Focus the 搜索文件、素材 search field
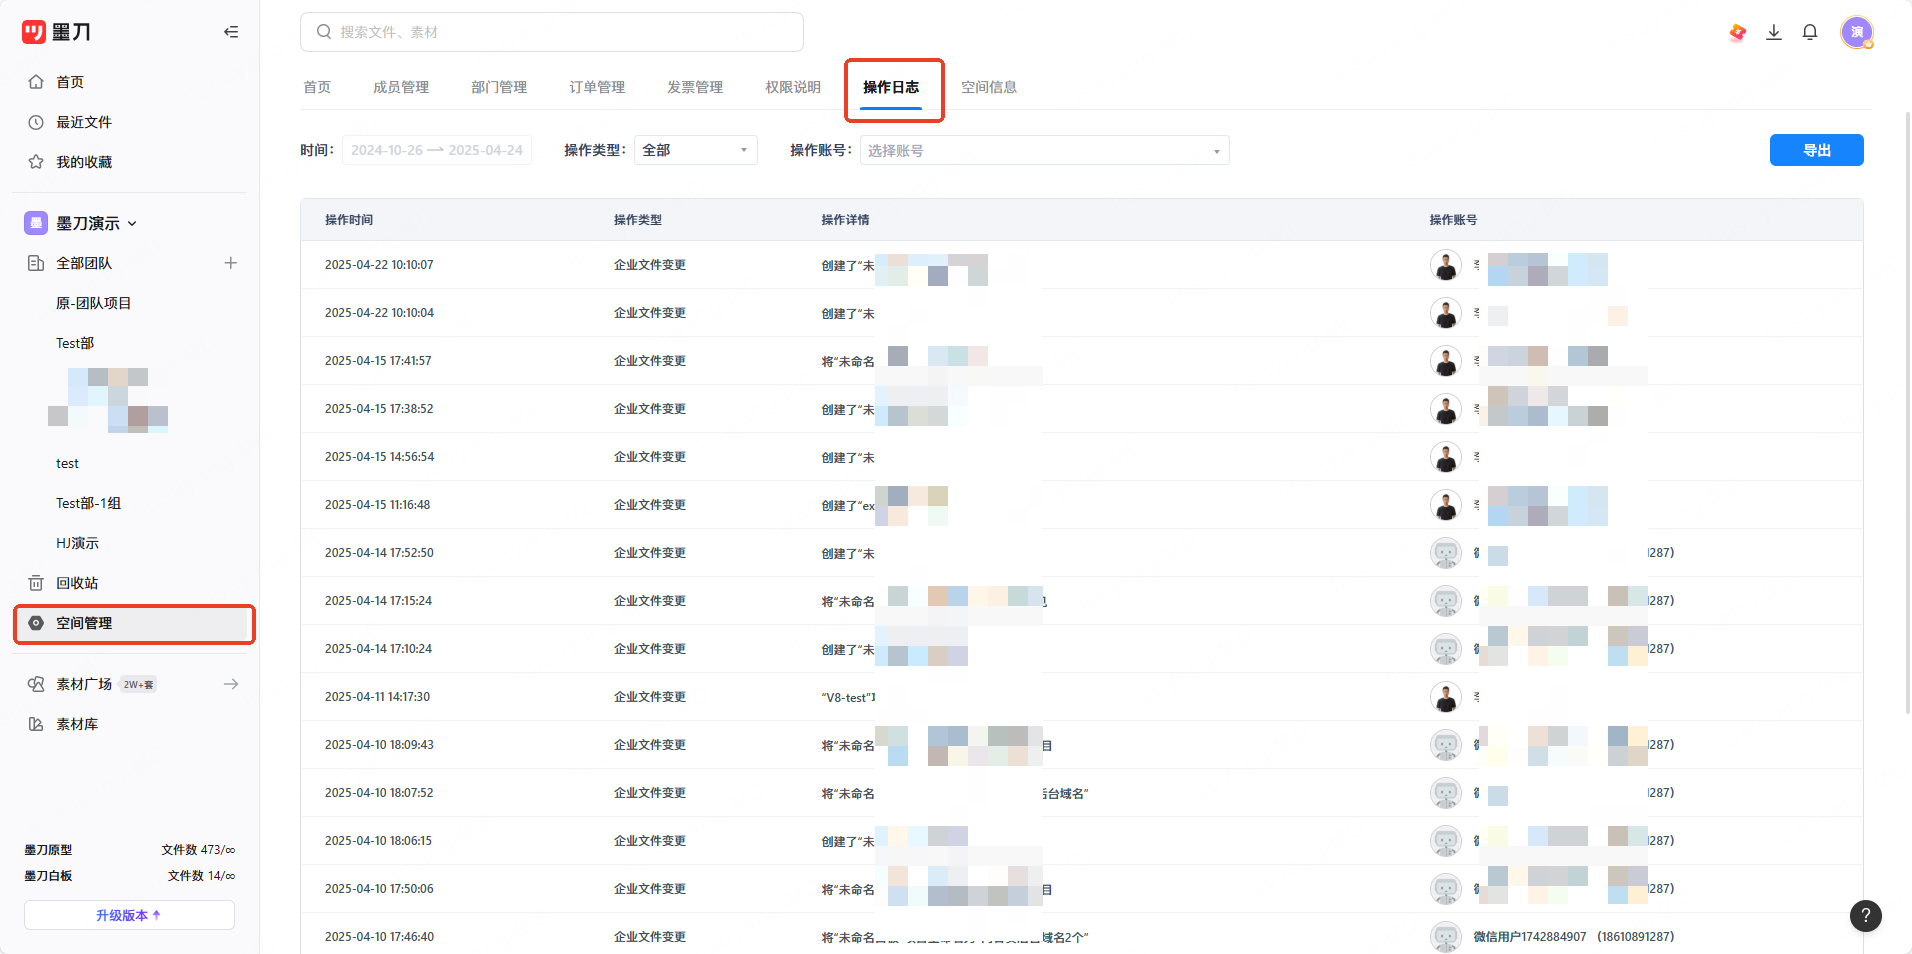This screenshot has height=954, width=1912. 552,32
